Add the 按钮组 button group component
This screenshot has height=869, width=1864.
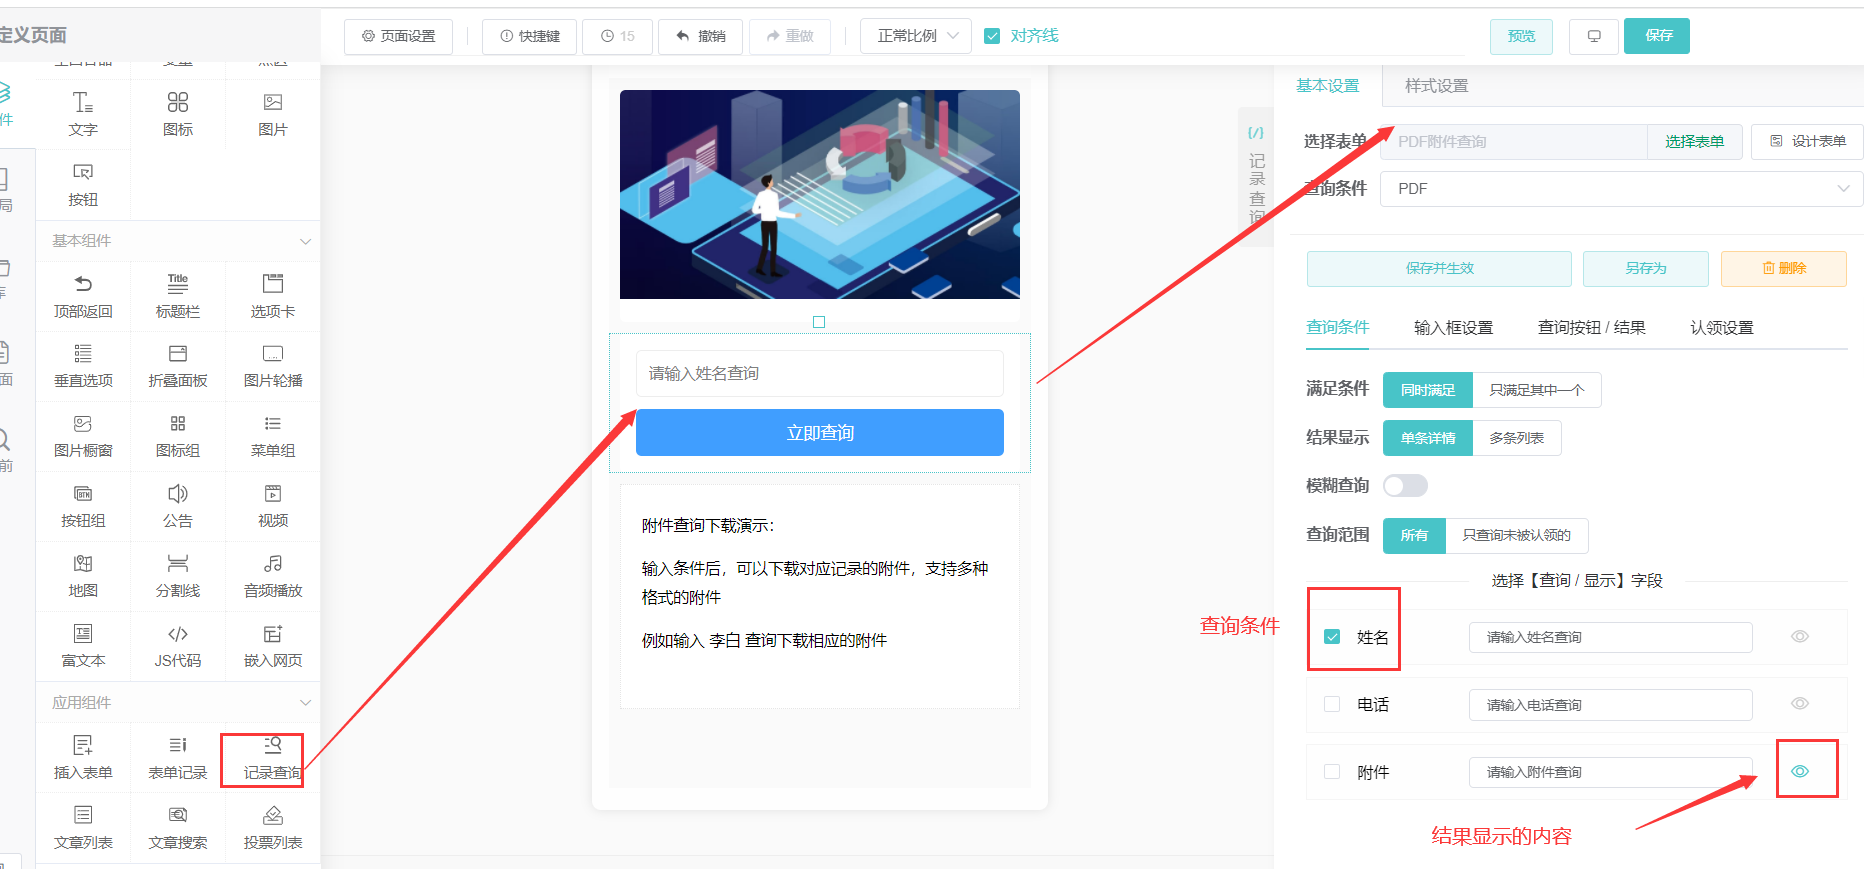click(83, 506)
